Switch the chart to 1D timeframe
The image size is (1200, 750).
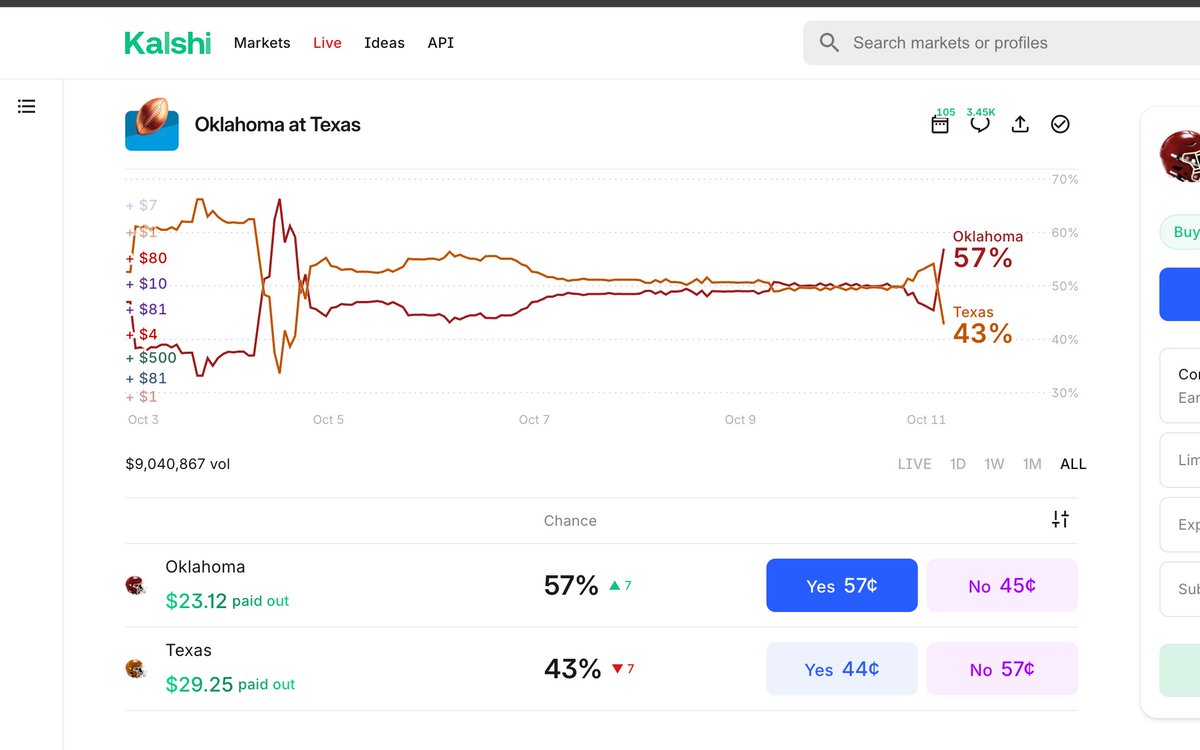coord(957,463)
